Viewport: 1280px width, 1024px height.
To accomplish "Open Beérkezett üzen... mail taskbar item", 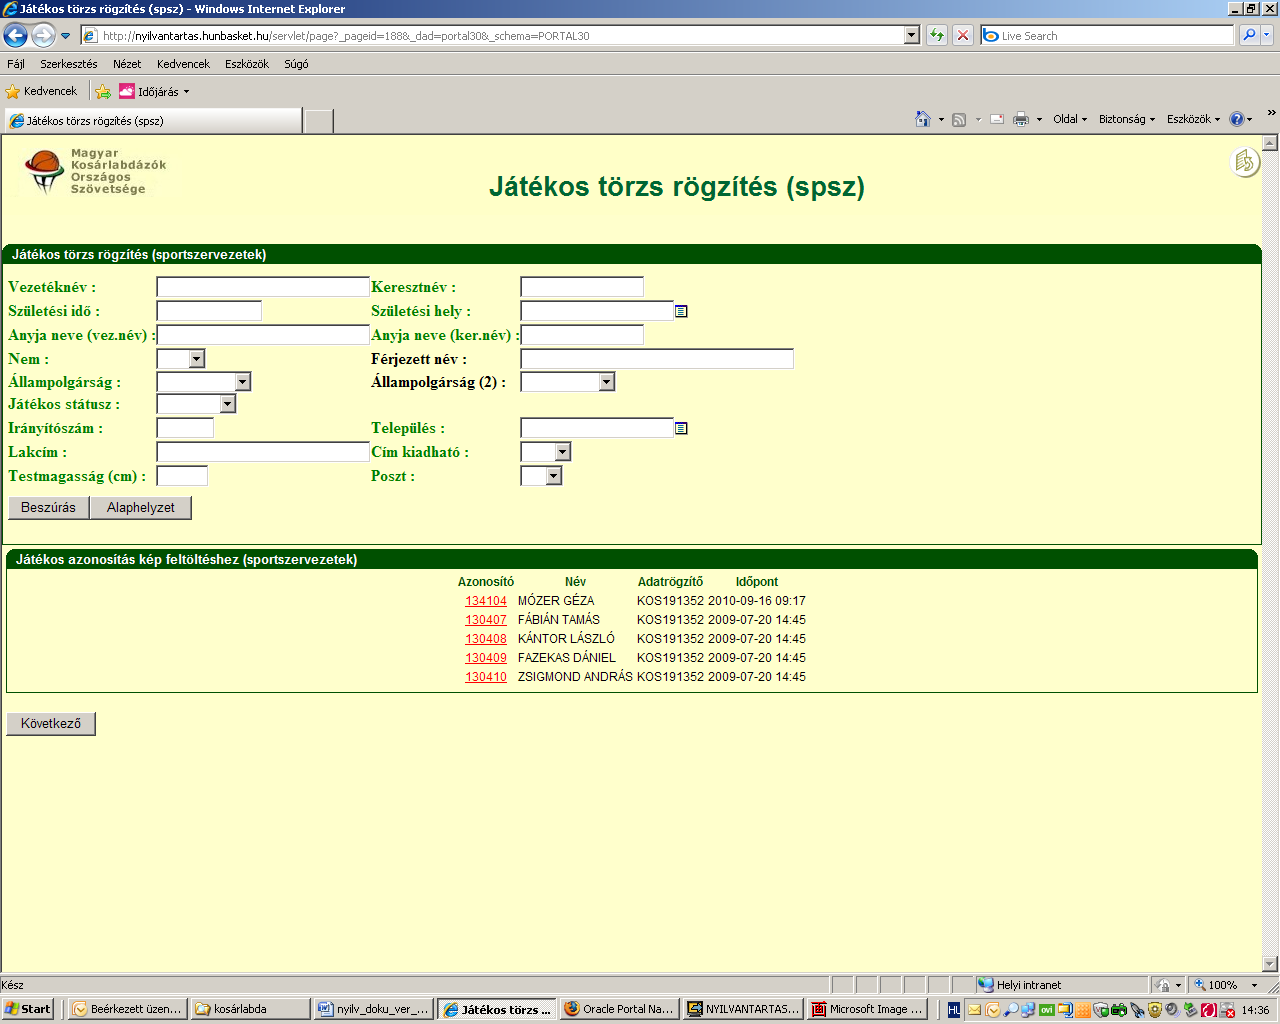I will [127, 1009].
